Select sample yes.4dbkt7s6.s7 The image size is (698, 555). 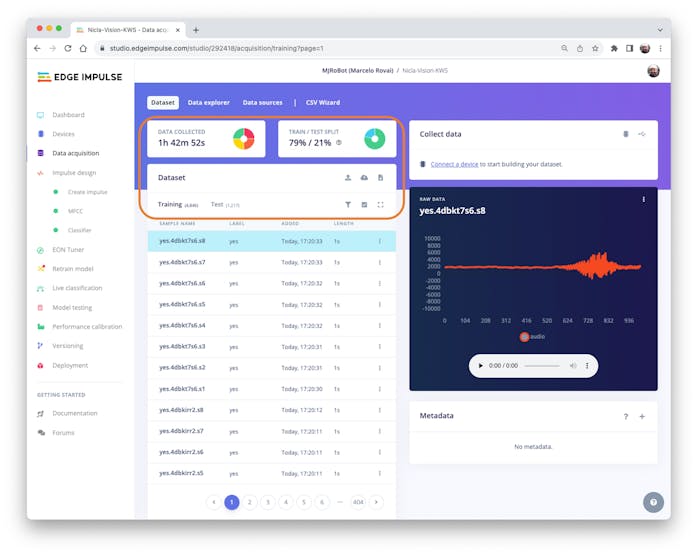(272, 262)
